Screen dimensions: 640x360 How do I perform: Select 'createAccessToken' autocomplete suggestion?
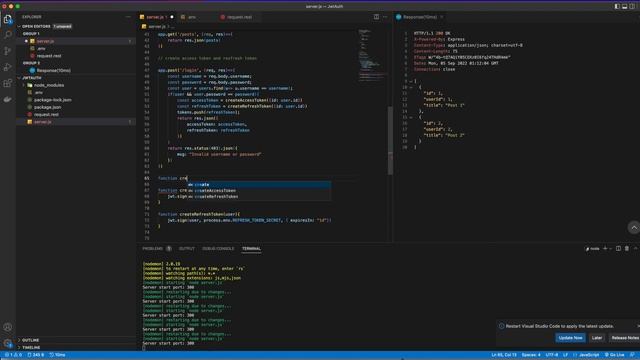[259, 191]
